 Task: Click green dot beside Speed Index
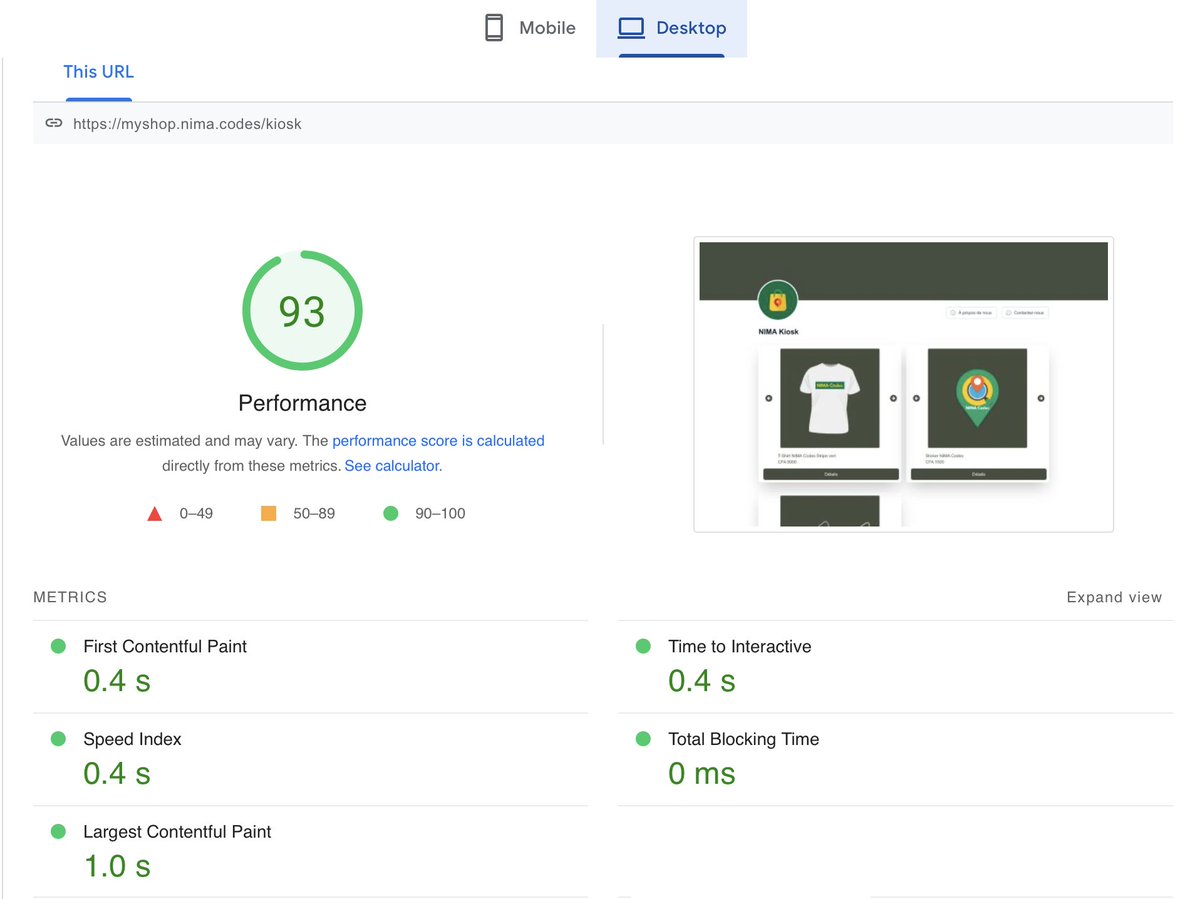click(x=58, y=739)
